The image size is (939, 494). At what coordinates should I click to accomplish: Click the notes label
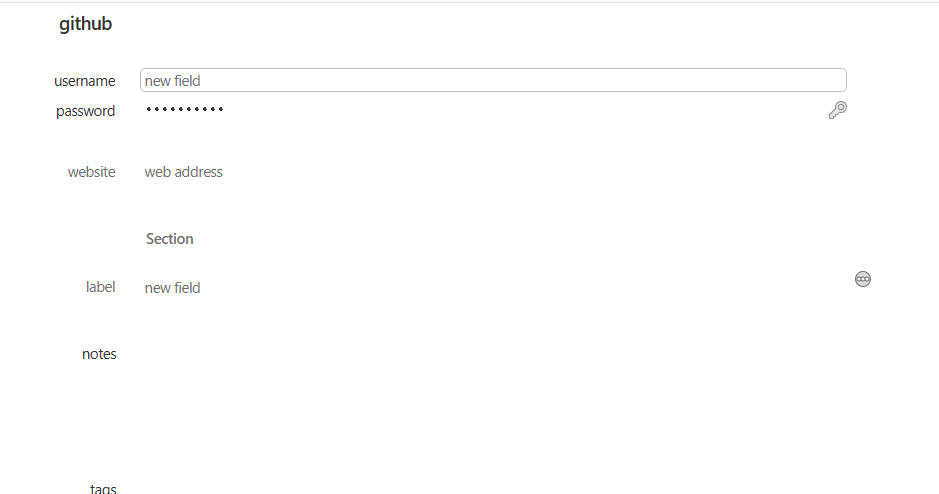point(99,354)
